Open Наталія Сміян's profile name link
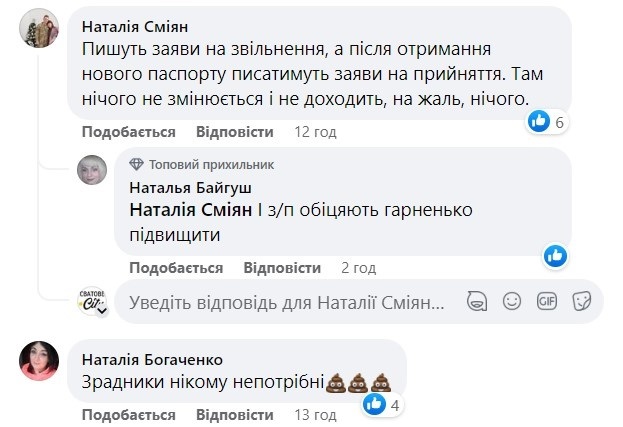623x427 pixels. click(134, 26)
